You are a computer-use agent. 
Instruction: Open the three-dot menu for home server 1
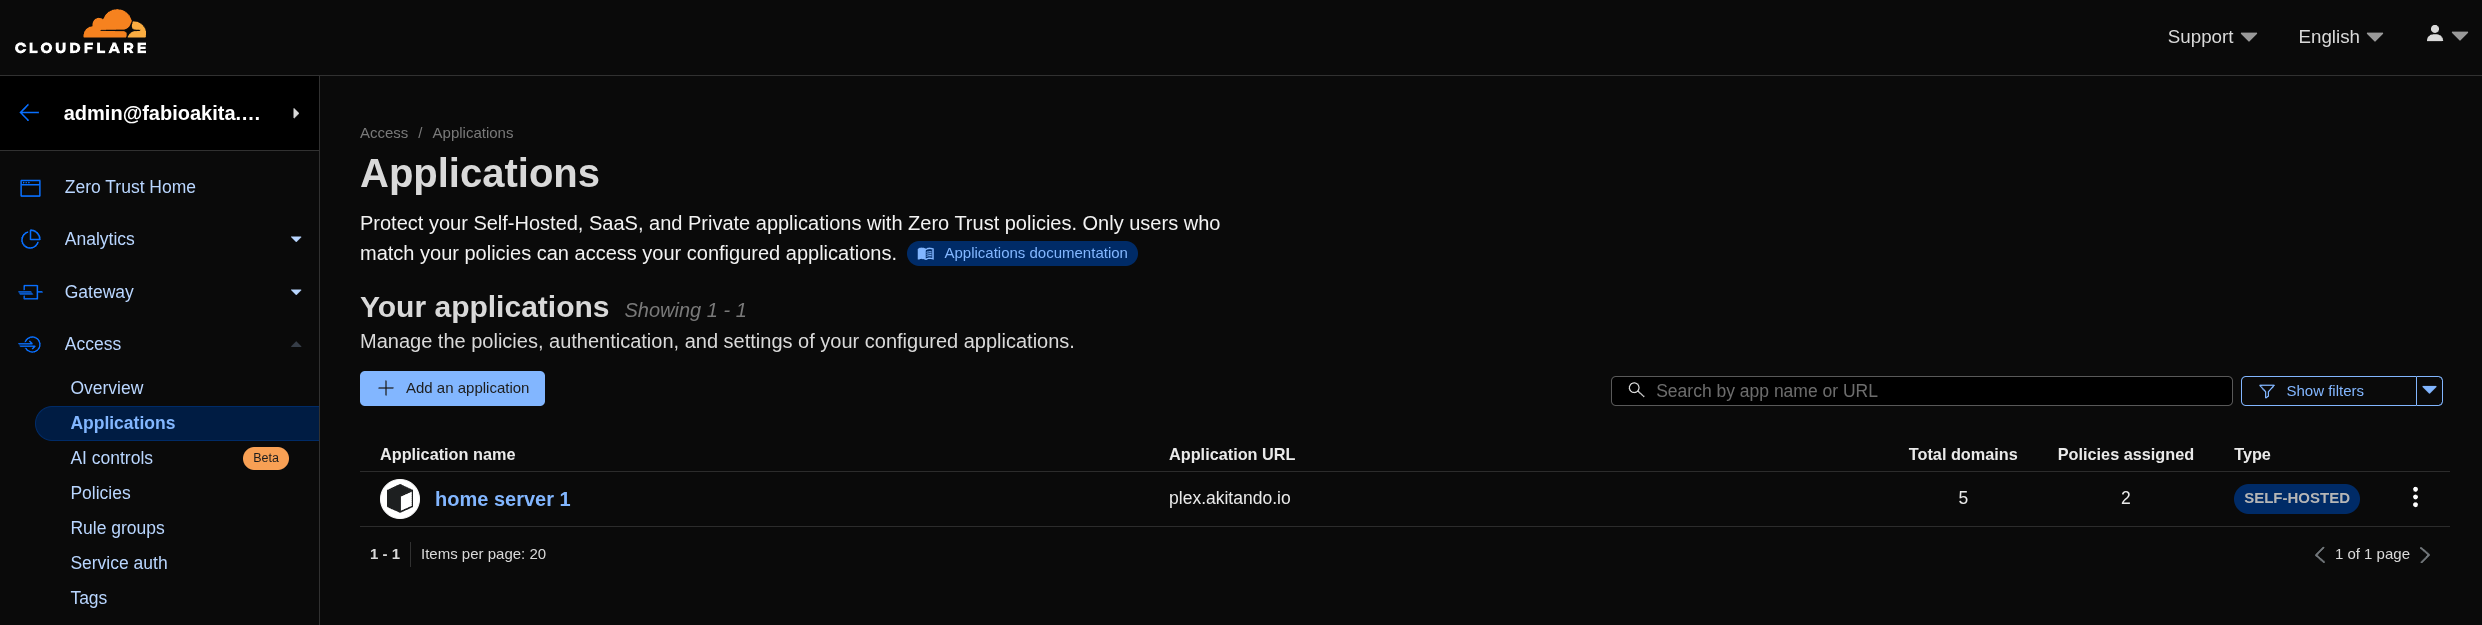[2415, 497]
